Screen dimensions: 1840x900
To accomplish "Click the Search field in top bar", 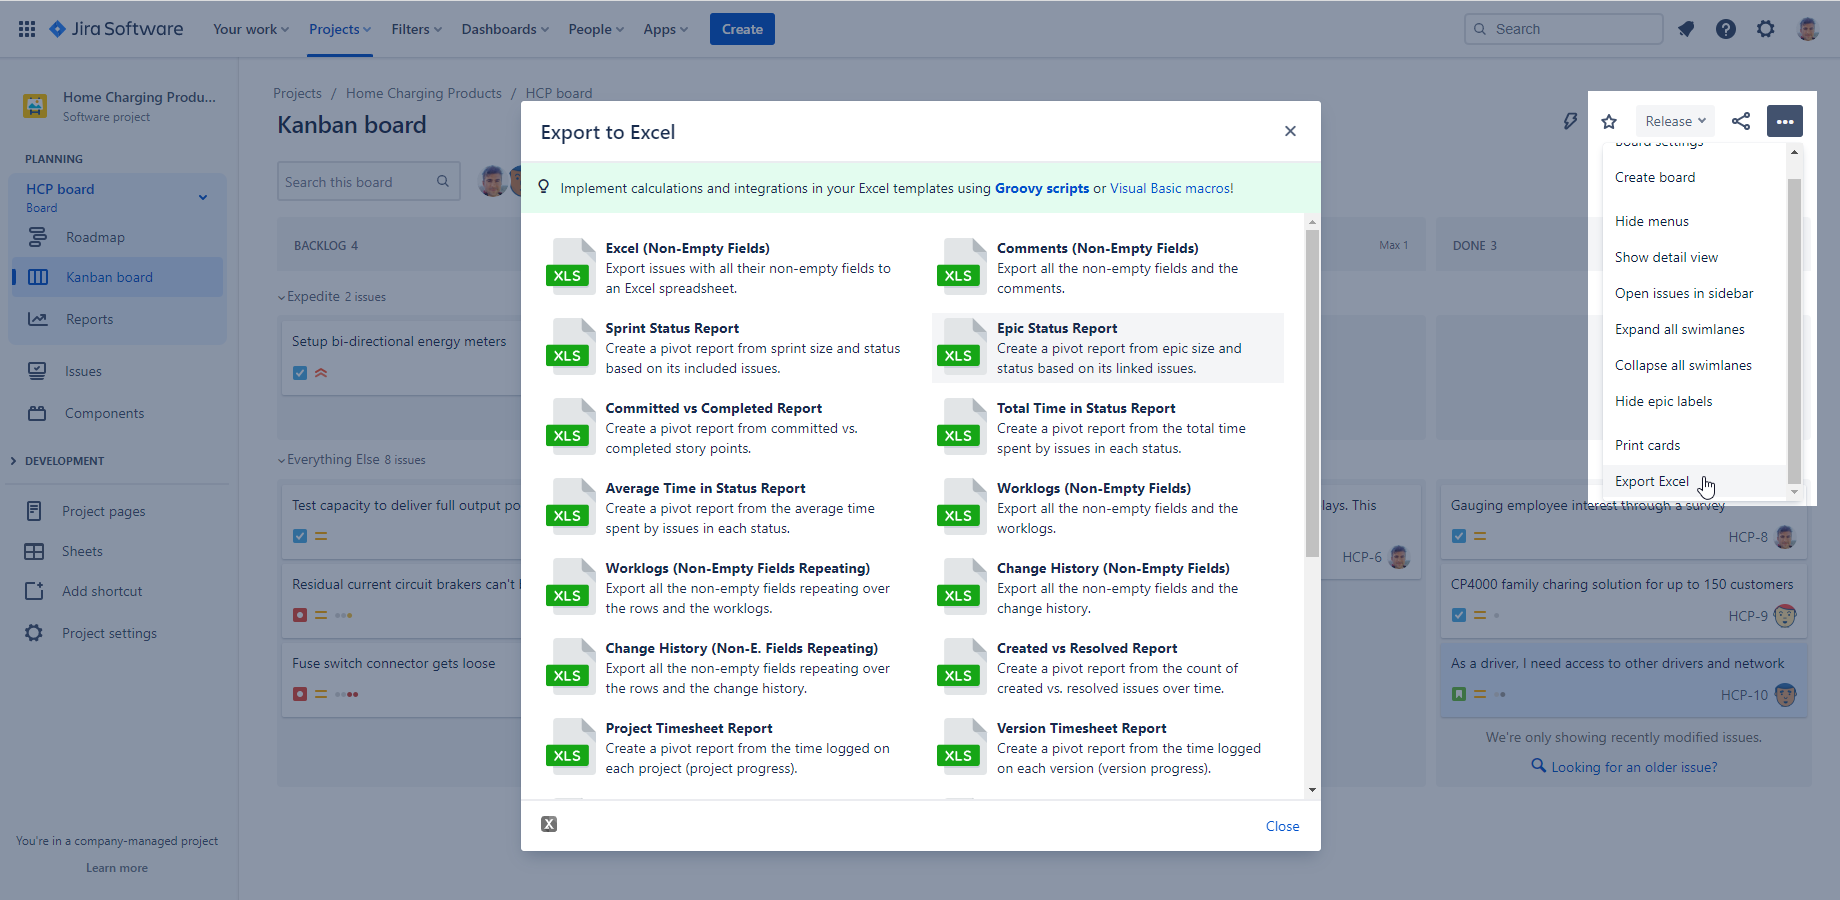I will (x=1563, y=29).
